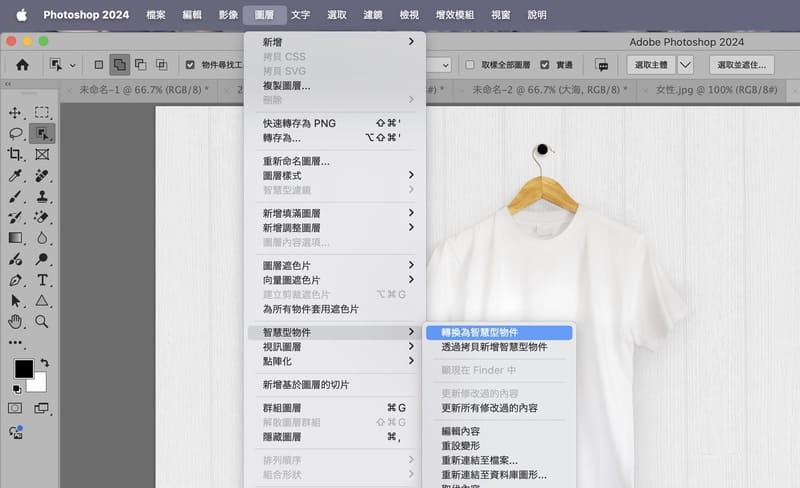Open the dropdown next to 選取主體
The image size is (800, 488).
point(686,65)
